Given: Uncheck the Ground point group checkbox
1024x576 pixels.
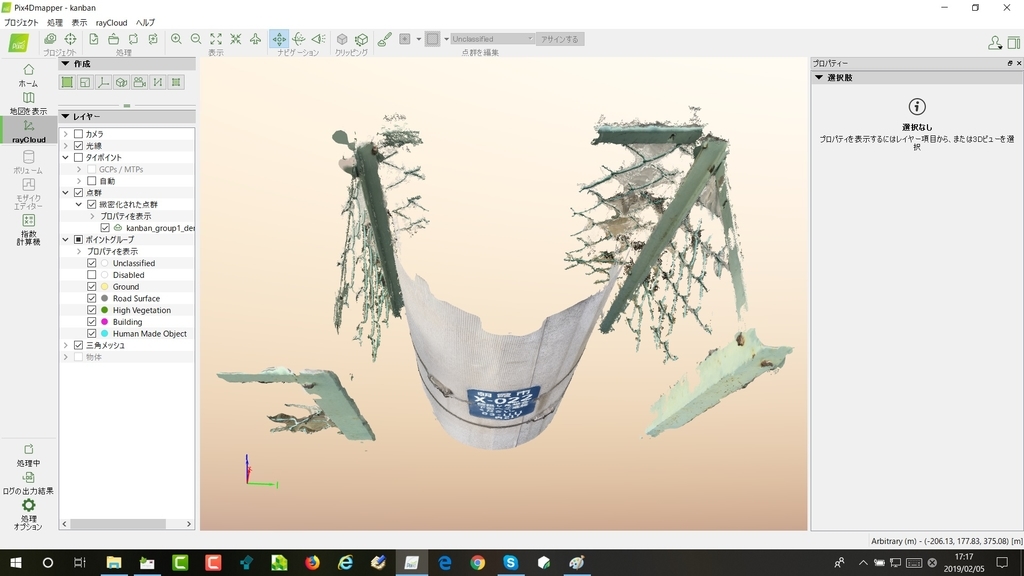Looking at the screenshot, I should [x=91, y=287].
